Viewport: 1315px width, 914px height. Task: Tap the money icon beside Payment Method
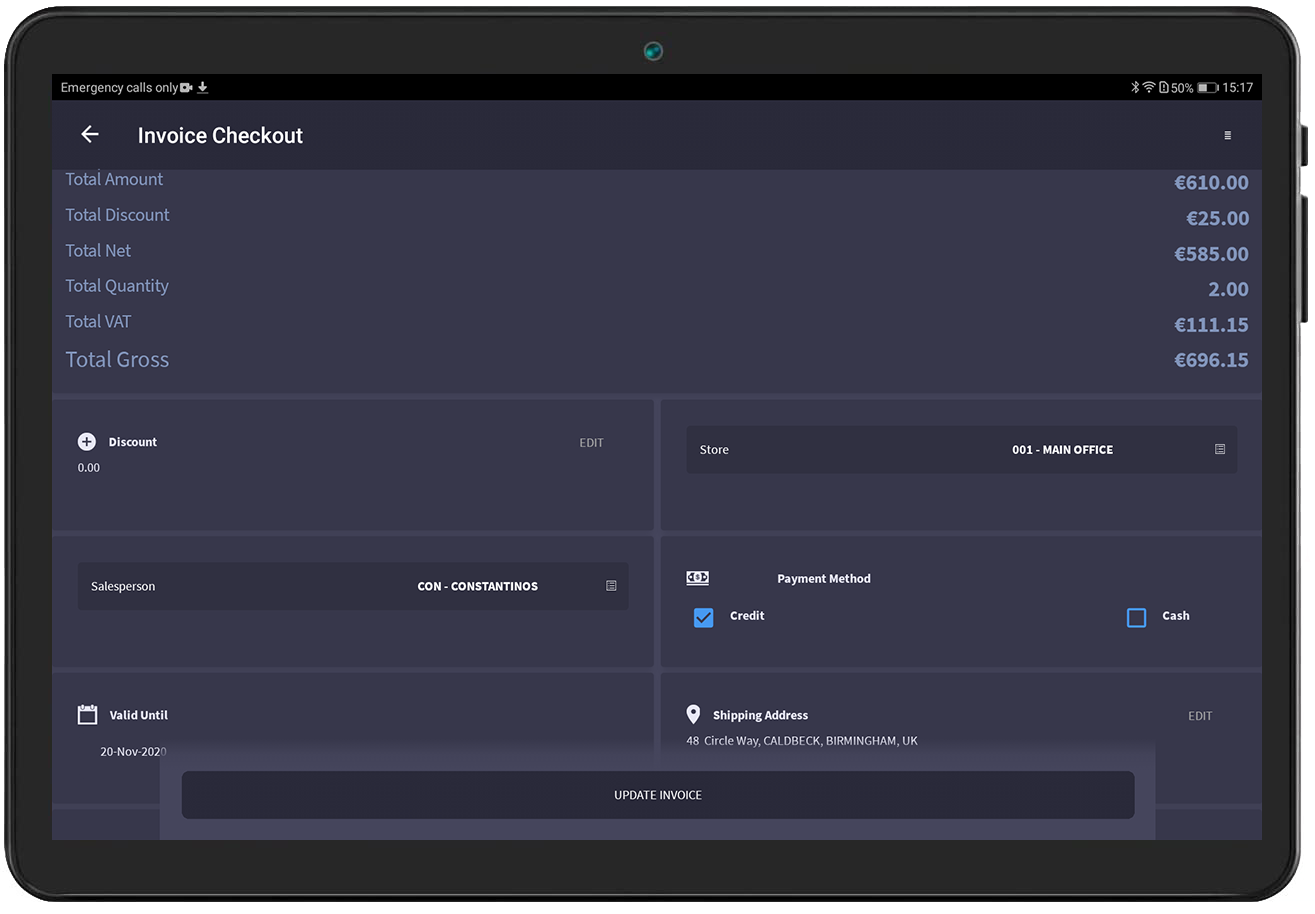point(697,578)
